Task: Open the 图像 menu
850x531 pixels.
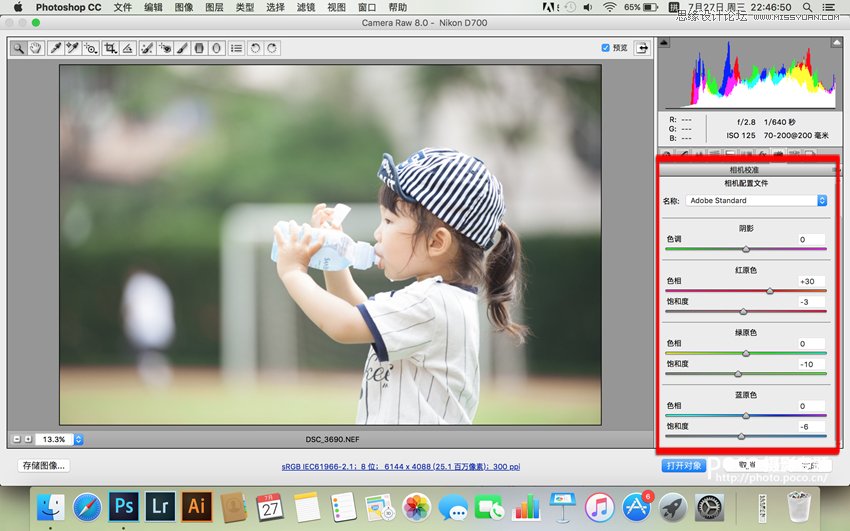Action: 184,8
